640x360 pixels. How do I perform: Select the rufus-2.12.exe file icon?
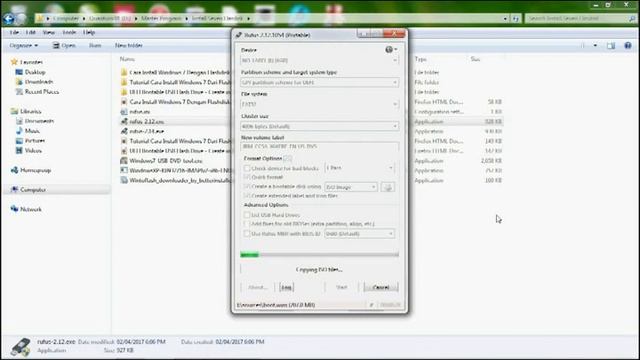tap(124, 121)
